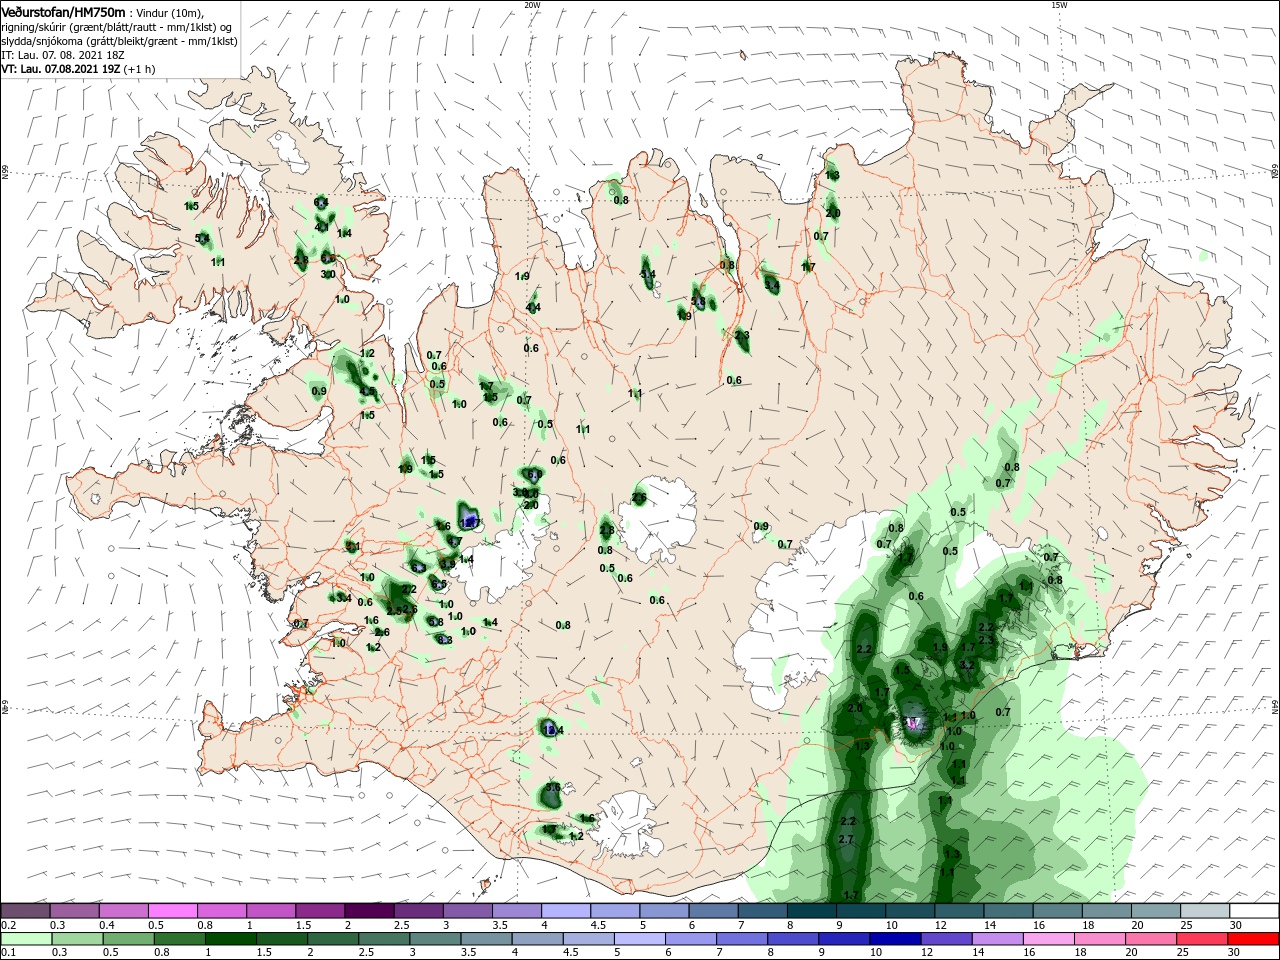Image resolution: width=1280 pixels, height=960 pixels.
Task: Click the 3.6 precipitation value near the south coast
Action: tap(554, 788)
